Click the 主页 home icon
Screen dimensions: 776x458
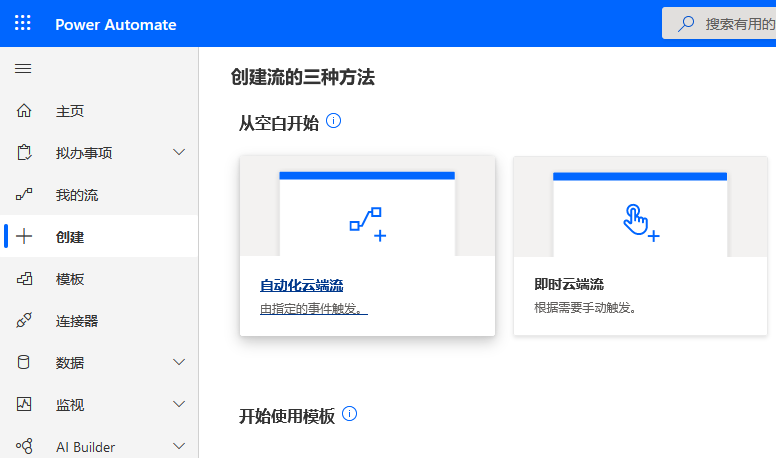click(x=24, y=110)
